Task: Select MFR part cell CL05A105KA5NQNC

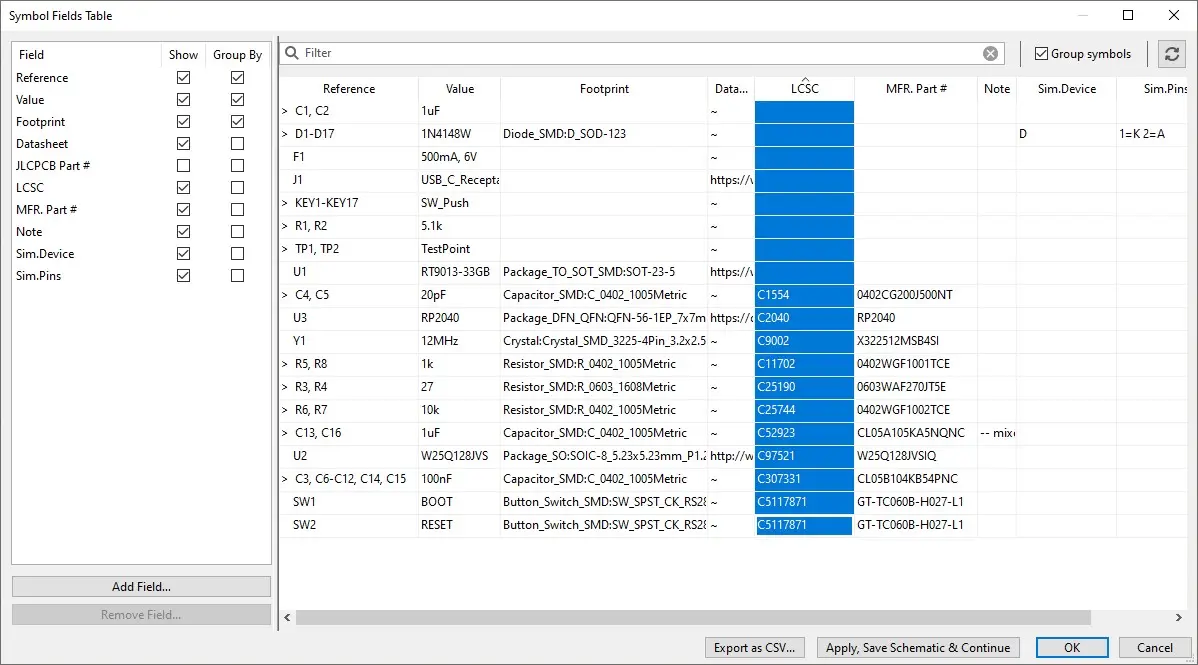Action: click(x=916, y=433)
